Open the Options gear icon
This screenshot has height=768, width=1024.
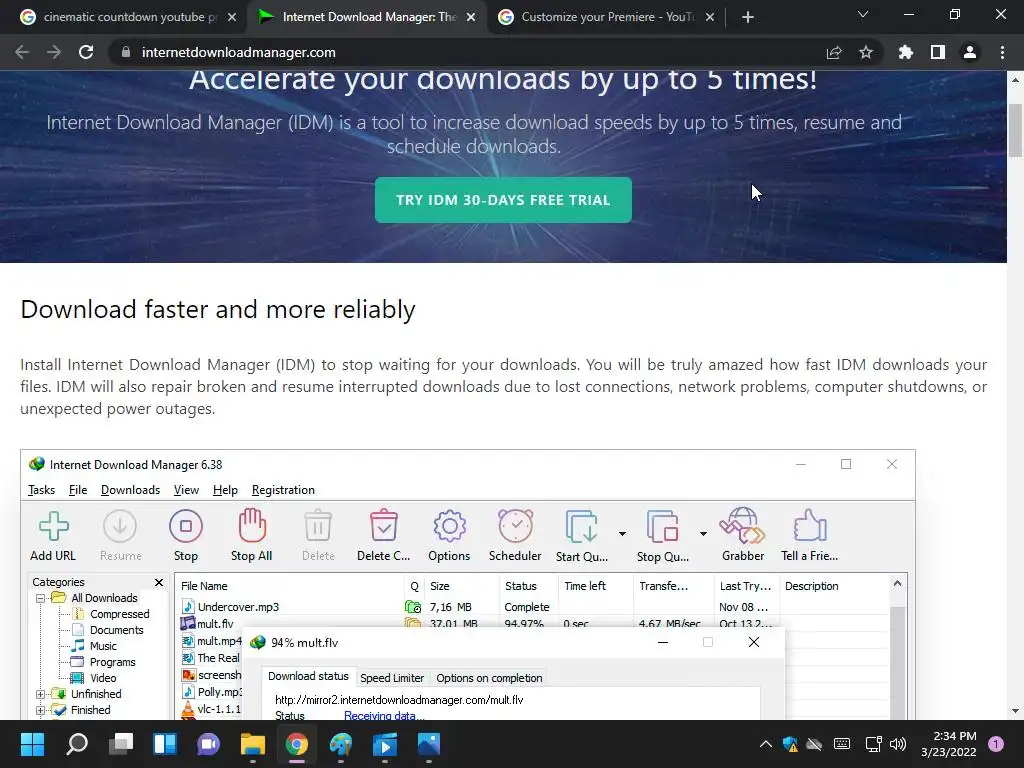[x=449, y=526]
